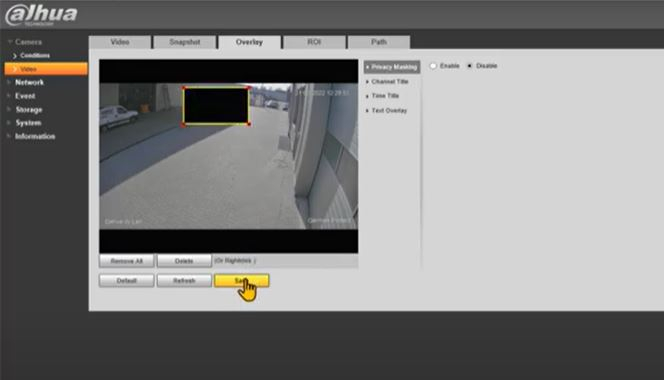The height and width of the screenshot is (380, 664).
Task: Enable privacy masking radio button
Action: (433, 66)
